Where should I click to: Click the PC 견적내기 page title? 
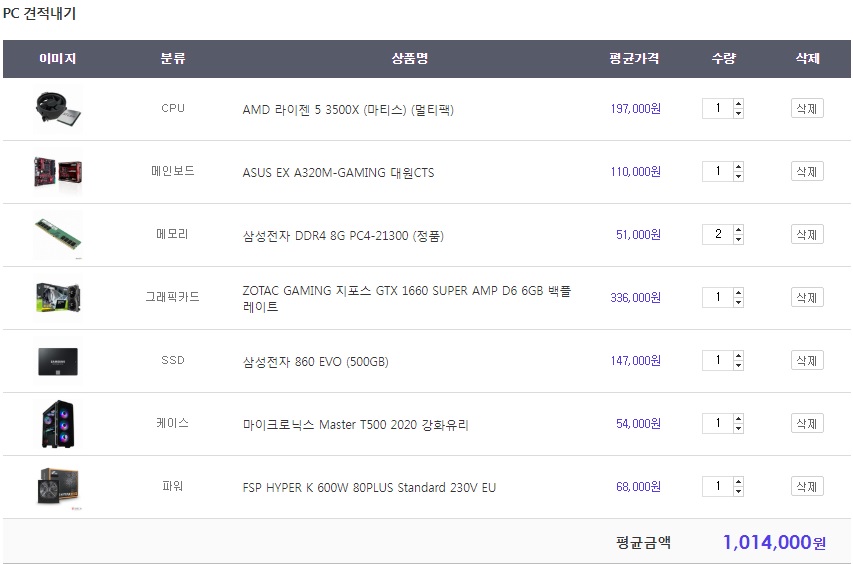tap(39, 13)
